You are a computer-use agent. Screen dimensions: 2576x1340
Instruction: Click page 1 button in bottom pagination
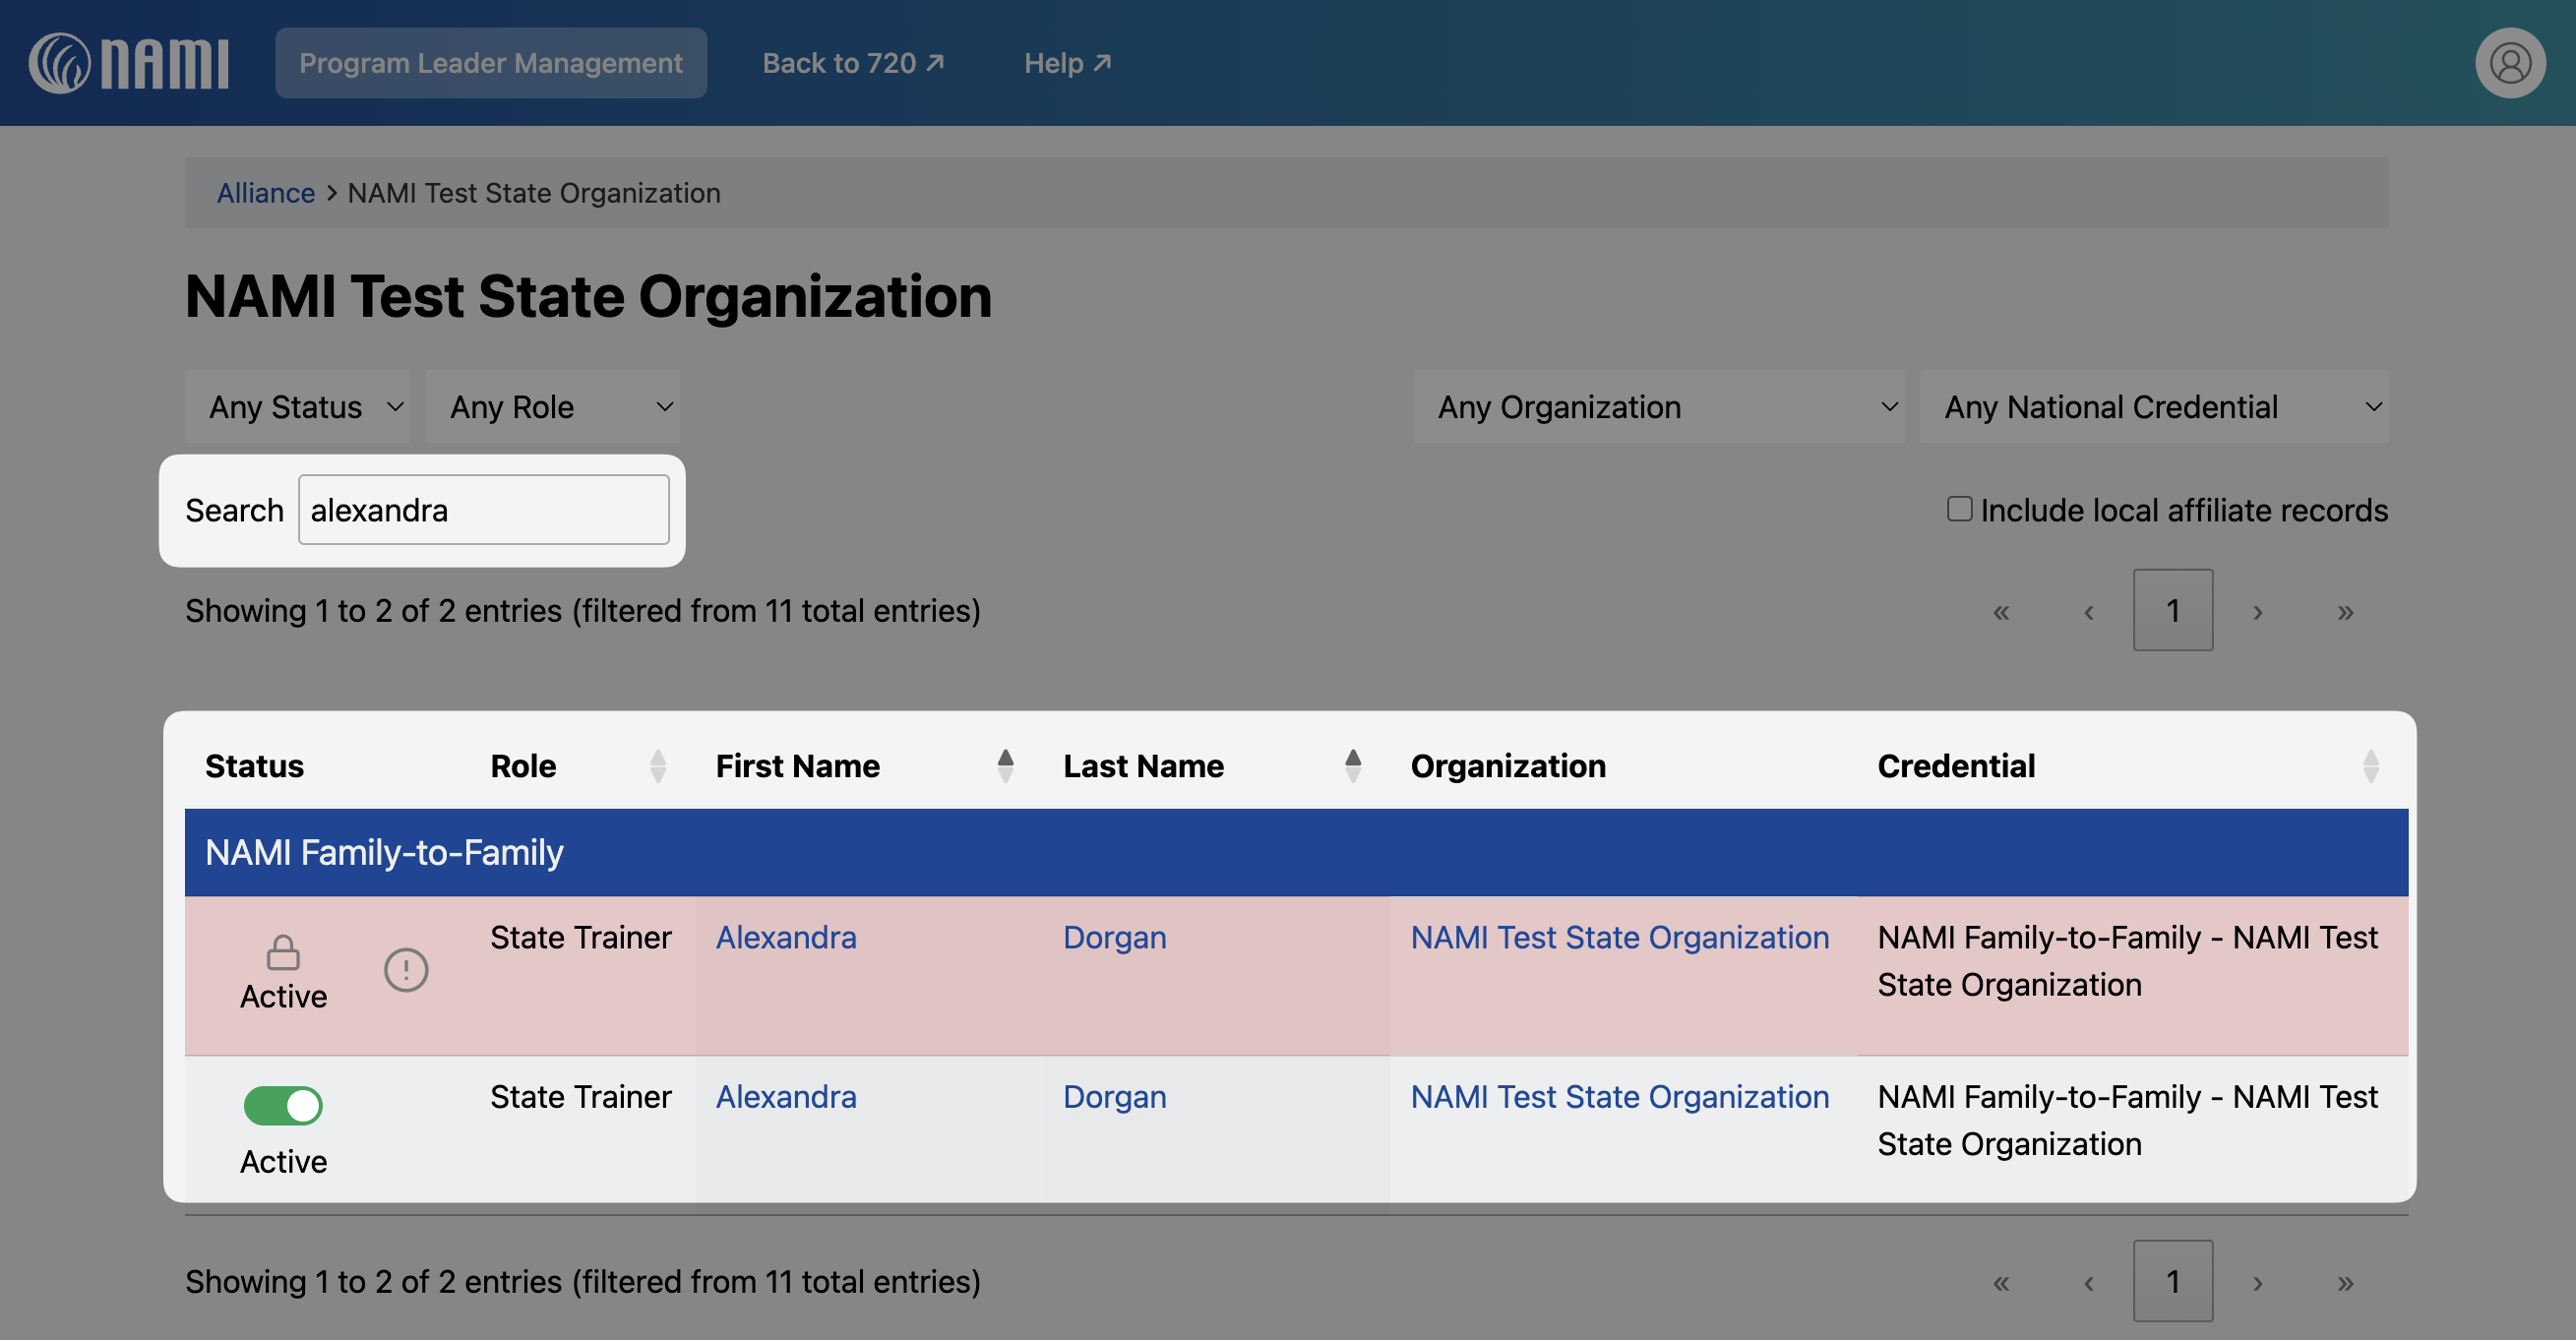(x=2172, y=1281)
